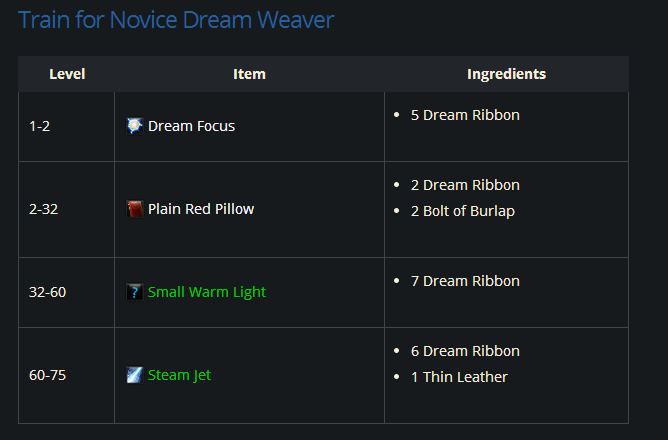
Task: Open the Dream Focus item link
Action: coord(191,126)
